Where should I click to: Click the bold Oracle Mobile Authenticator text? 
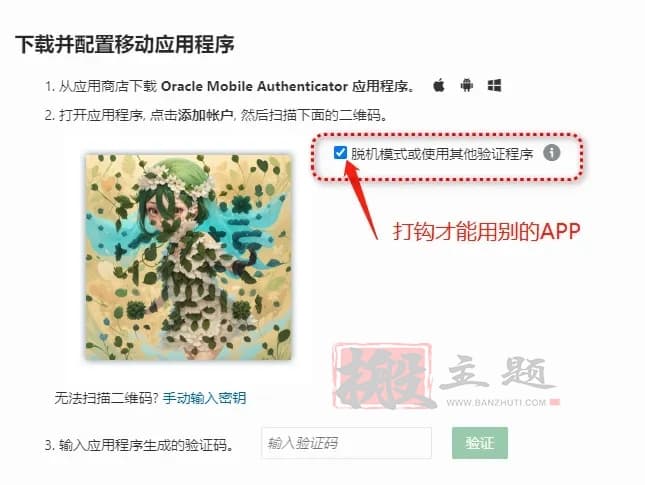tap(255, 86)
